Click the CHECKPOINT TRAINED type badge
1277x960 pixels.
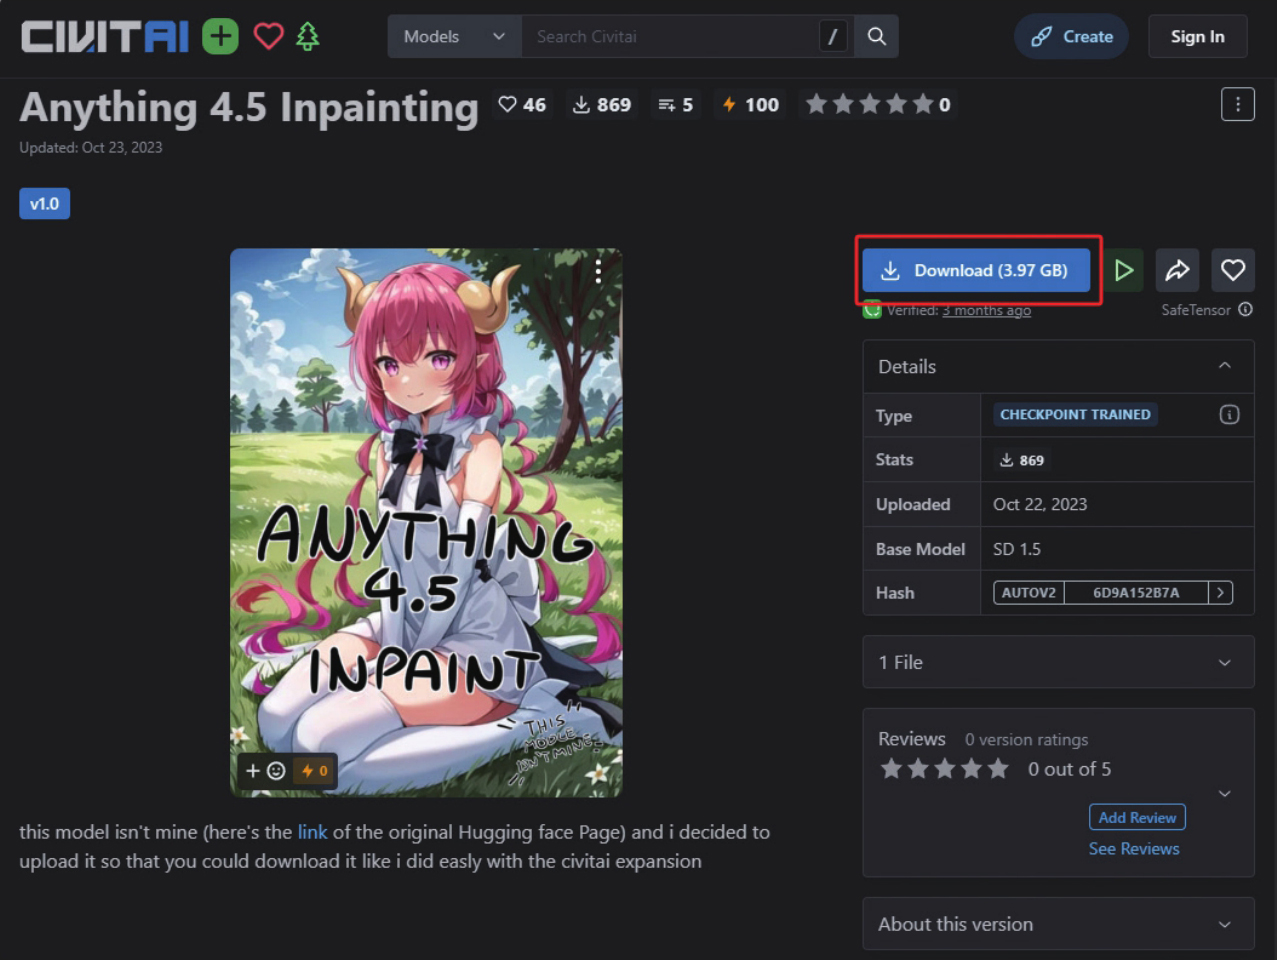[x=1075, y=415]
